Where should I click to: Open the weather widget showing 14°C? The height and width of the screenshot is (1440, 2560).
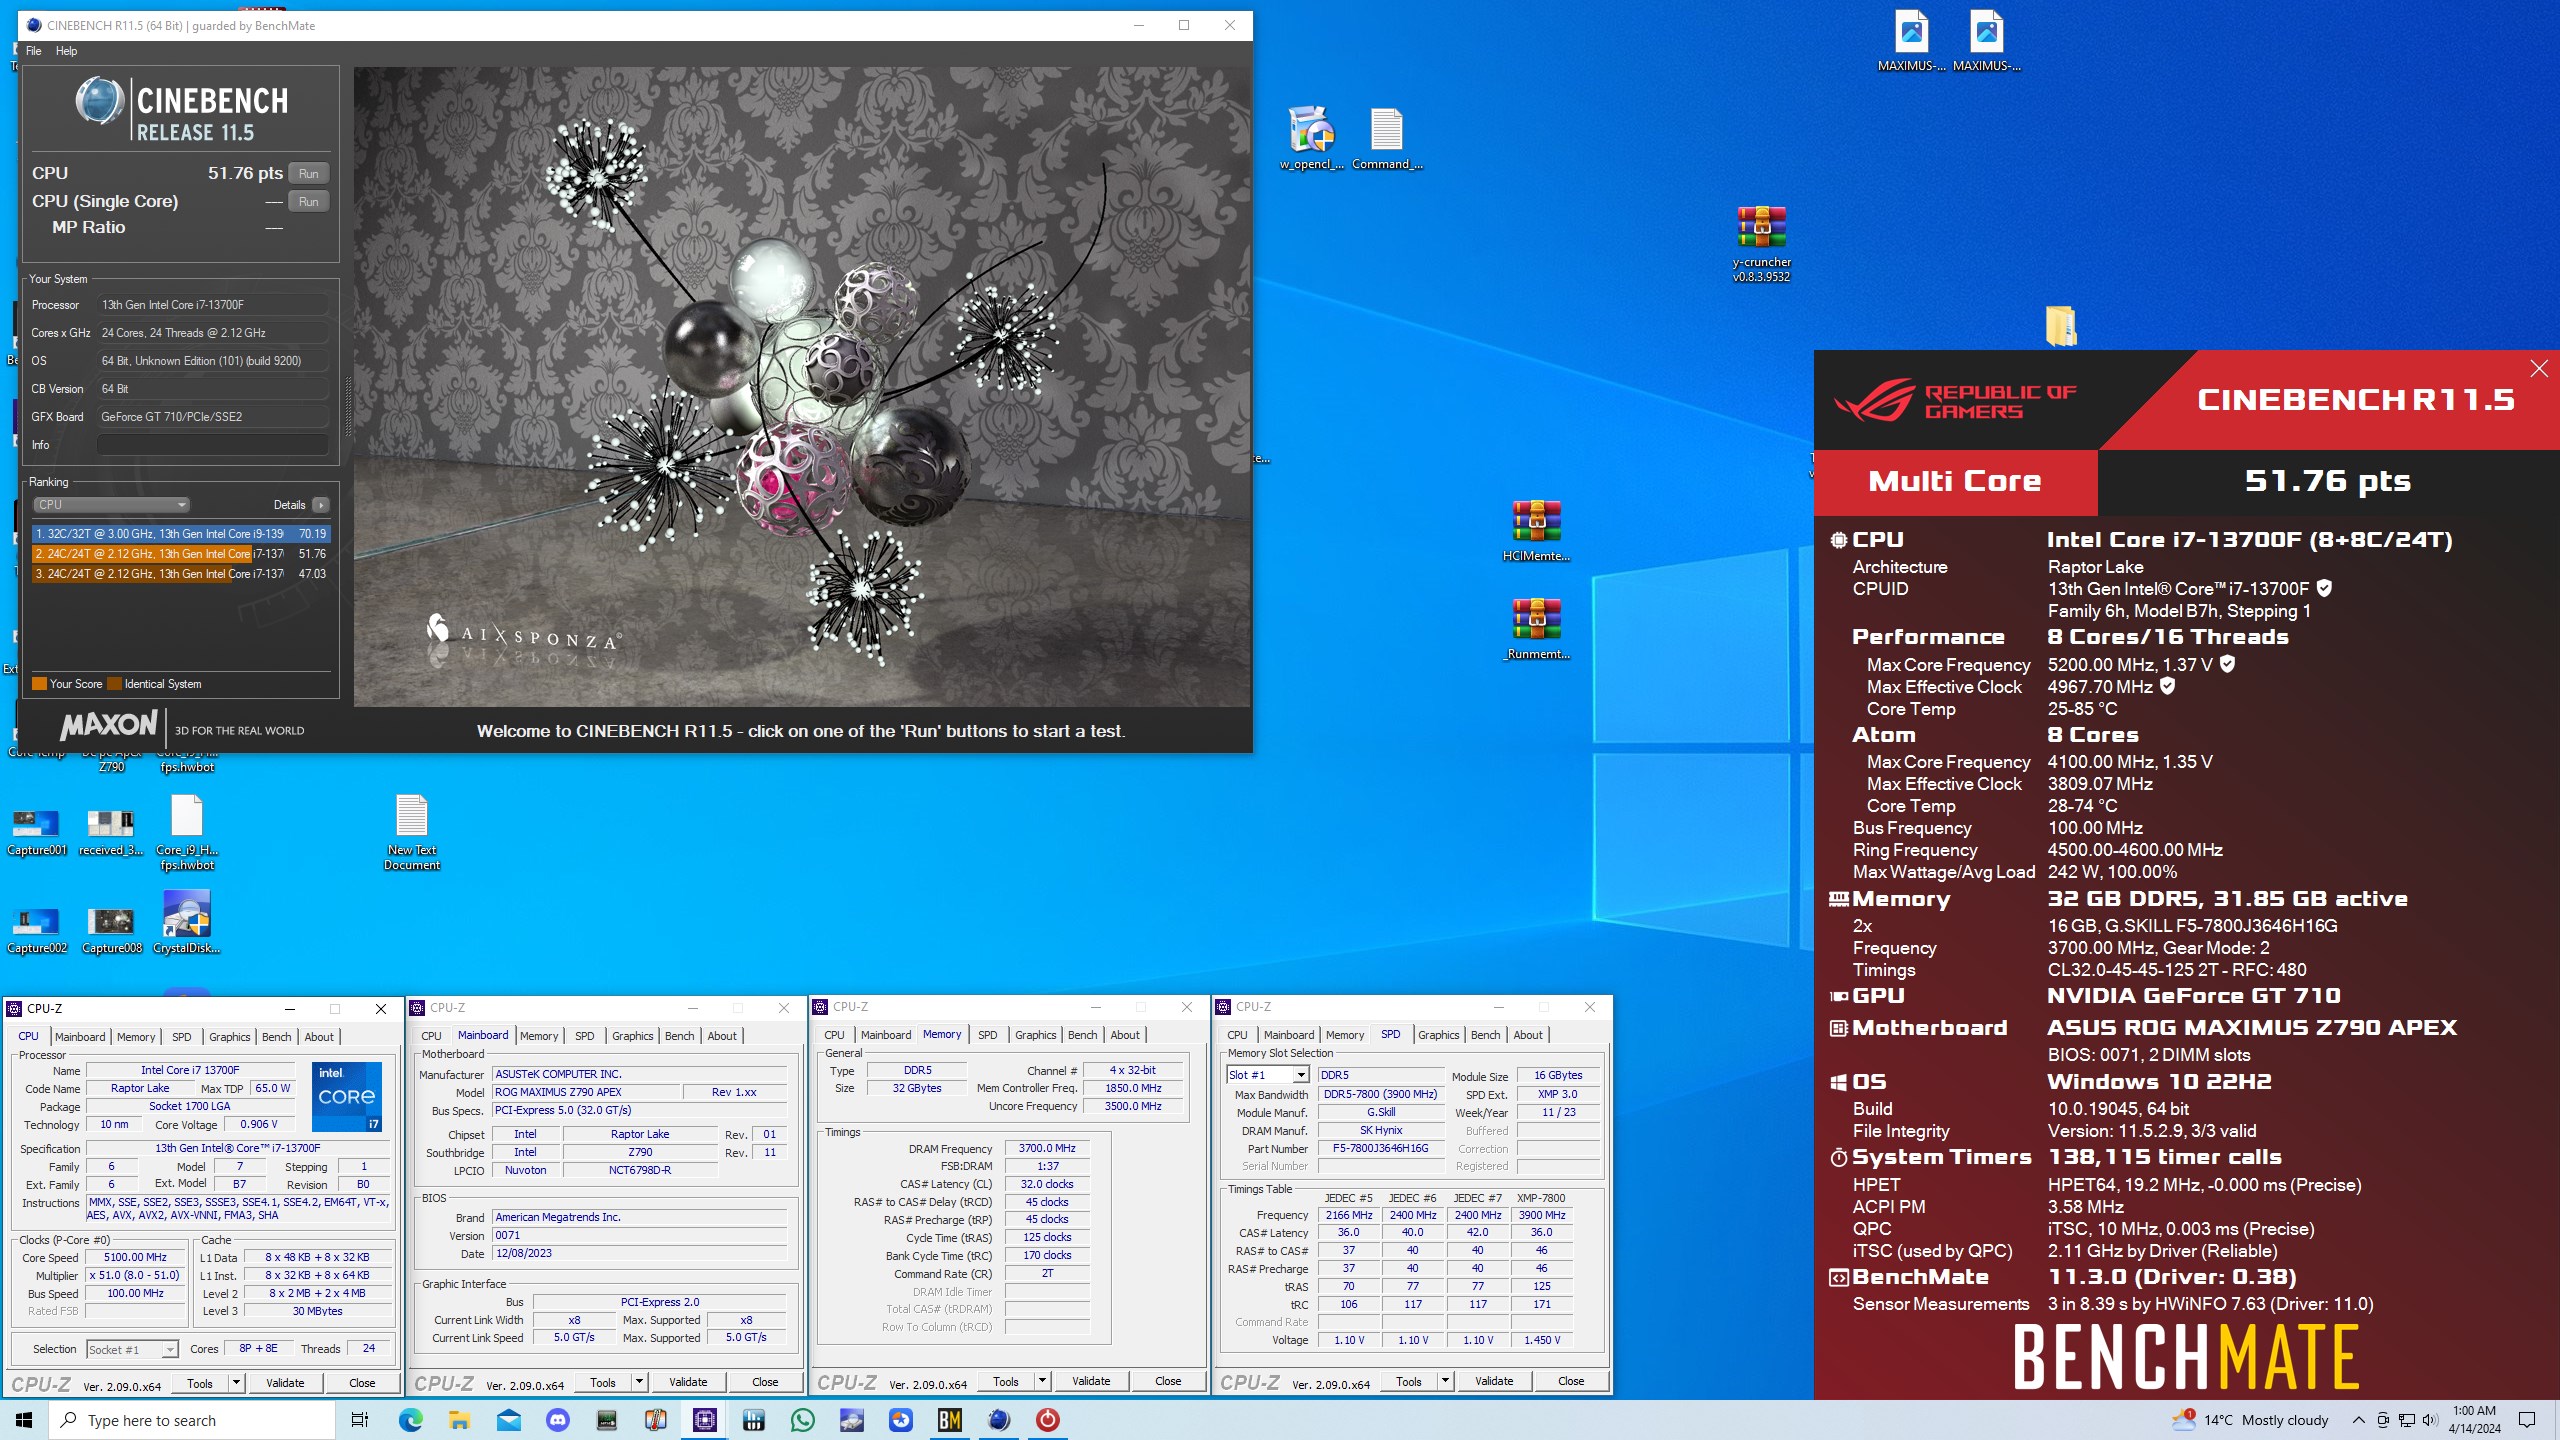[x=2250, y=1420]
